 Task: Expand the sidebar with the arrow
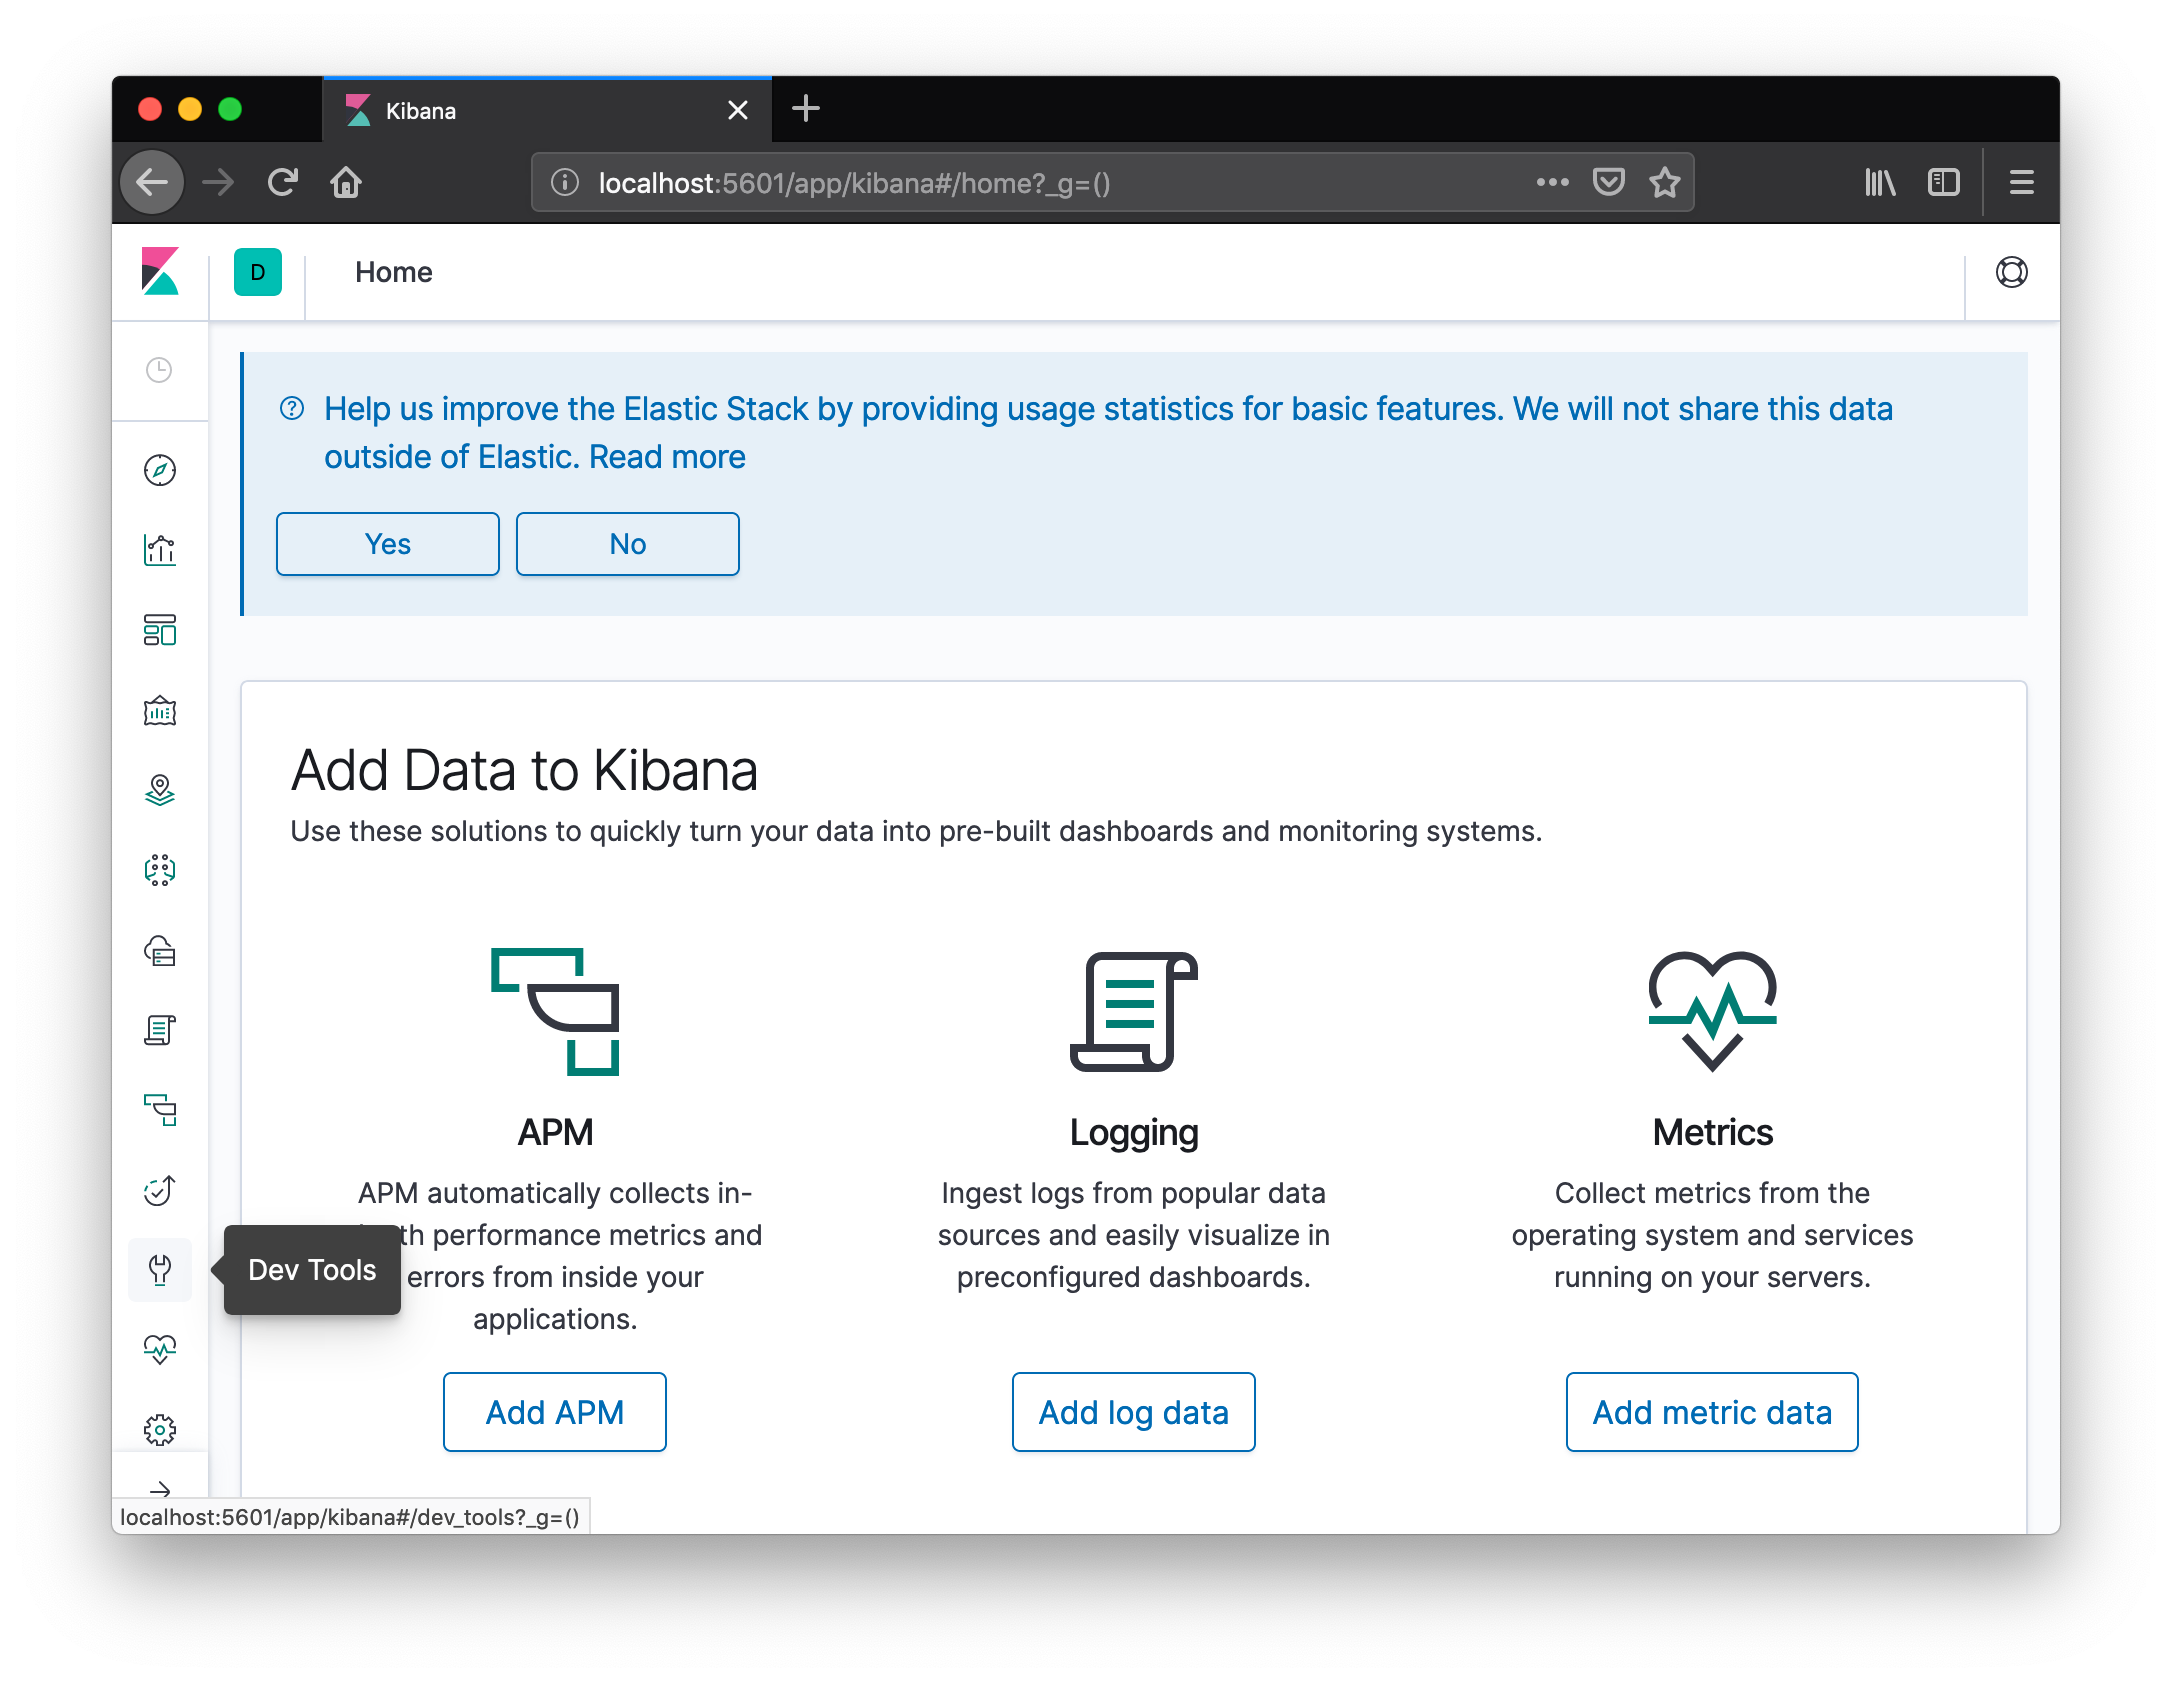[x=160, y=1489]
